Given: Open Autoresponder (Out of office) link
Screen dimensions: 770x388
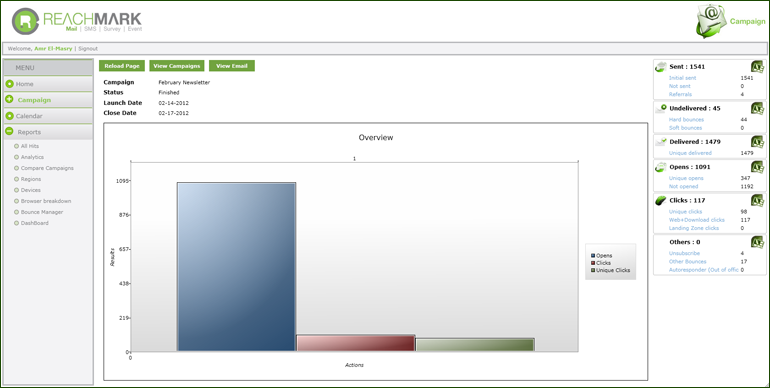Looking at the screenshot, I should pyautogui.click(x=704, y=270).
